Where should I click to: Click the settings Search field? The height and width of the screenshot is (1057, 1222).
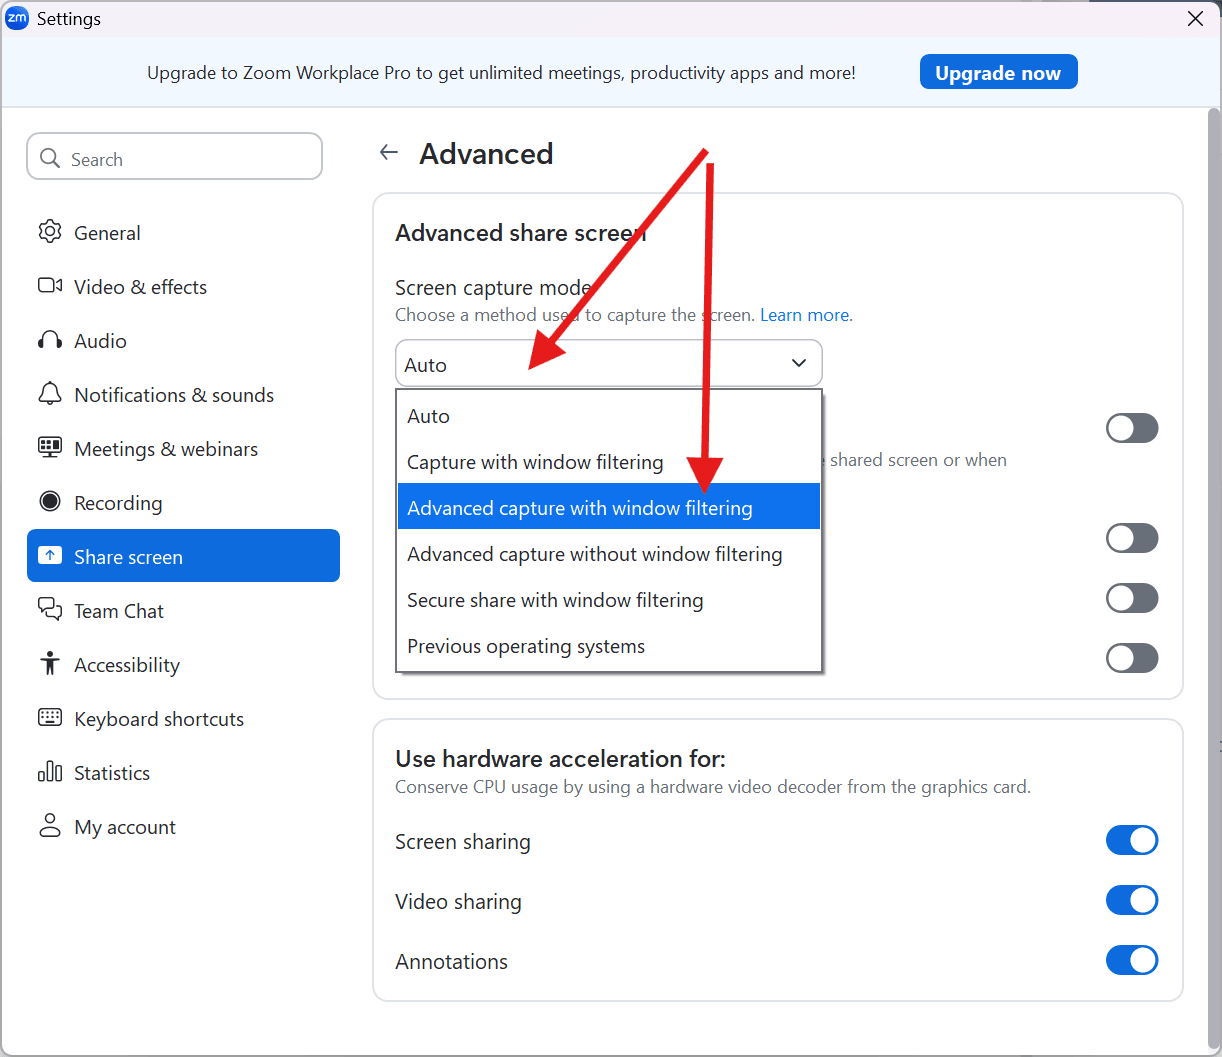(175, 159)
